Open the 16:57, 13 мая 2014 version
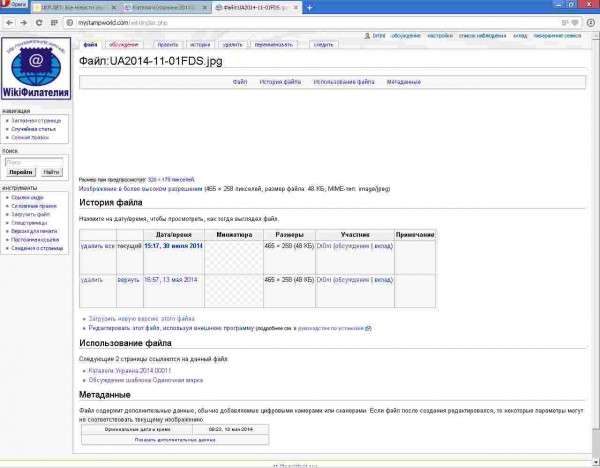This screenshot has height=468, width=600. click(171, 280)
